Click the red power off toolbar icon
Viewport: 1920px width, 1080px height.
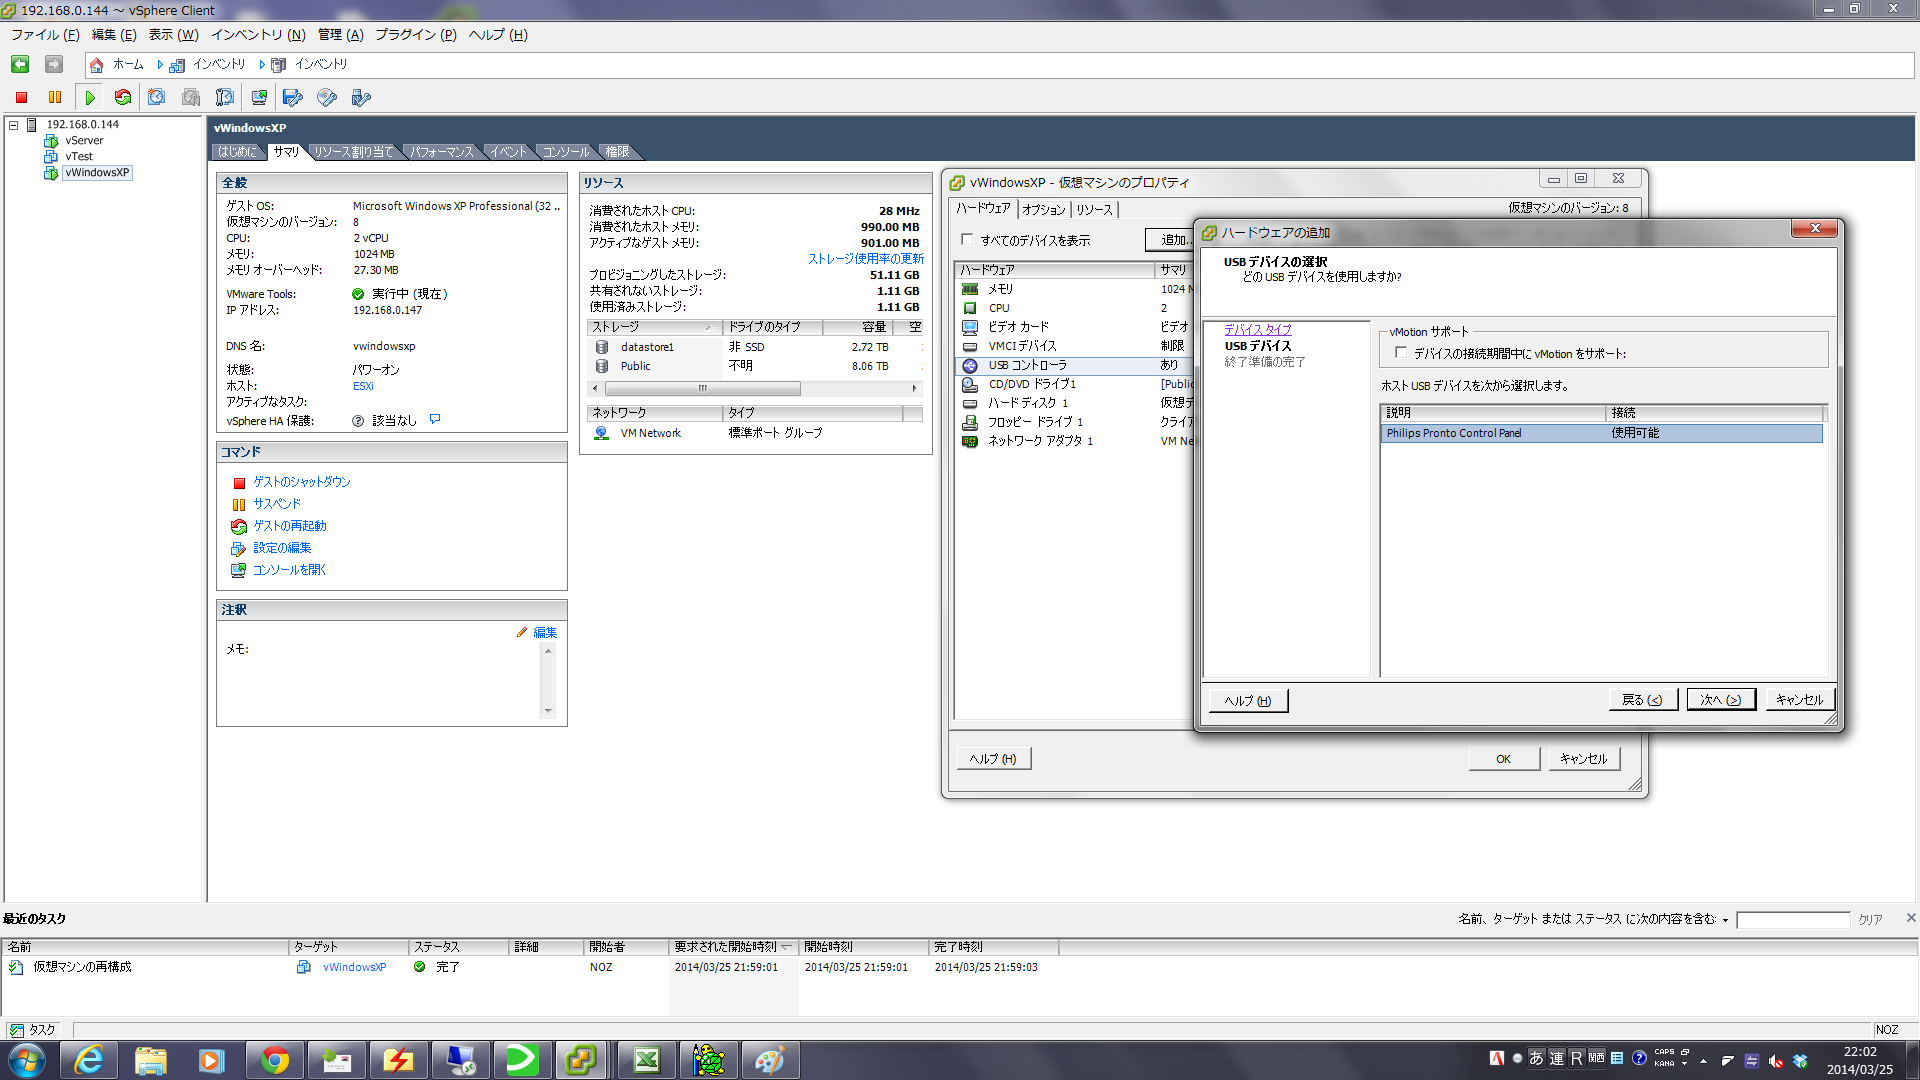click(x=21, y=97)
